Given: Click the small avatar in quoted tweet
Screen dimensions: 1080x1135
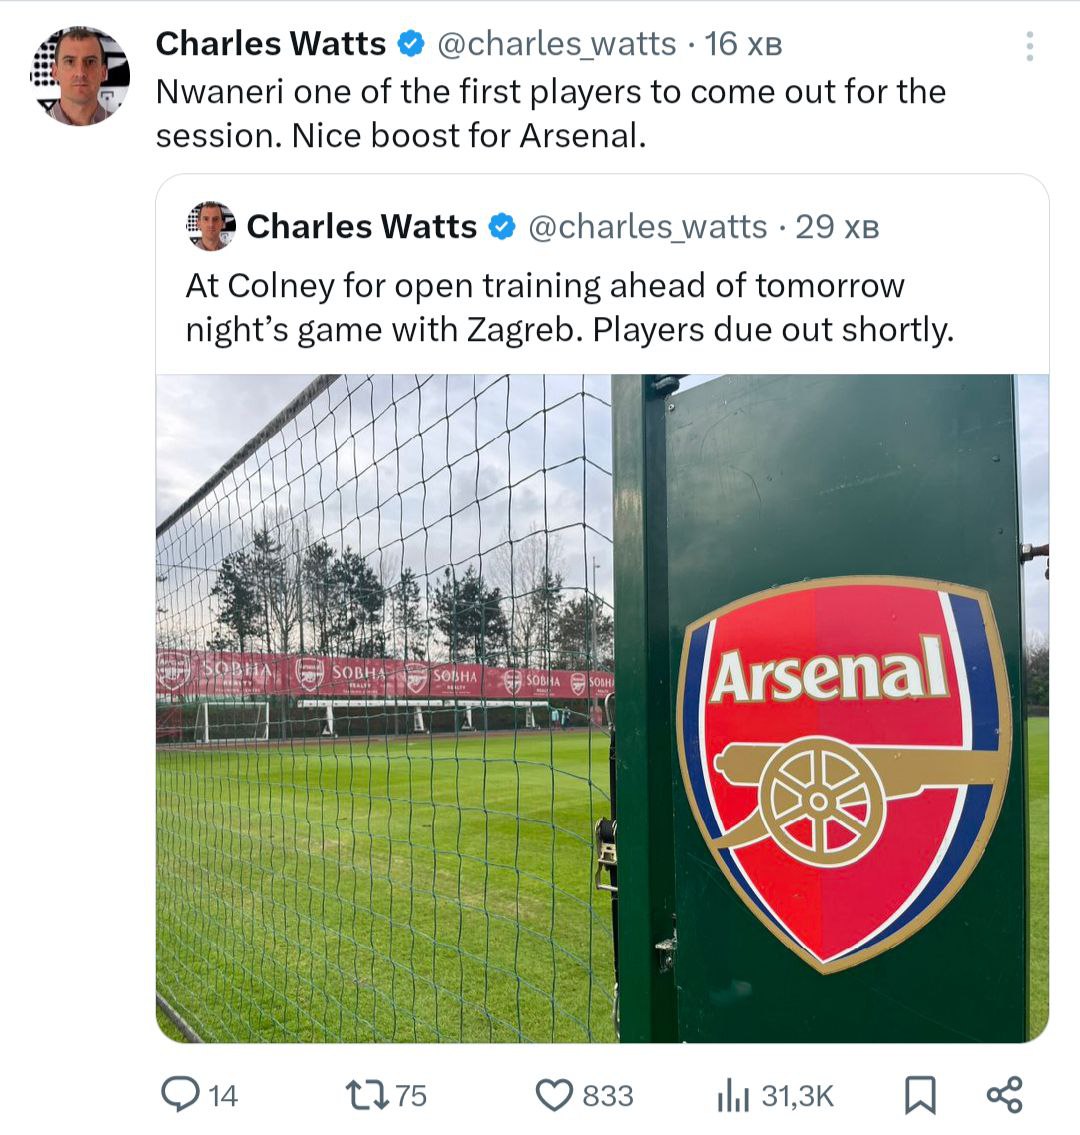Looking at the screenshot, I should pos(210,226).
